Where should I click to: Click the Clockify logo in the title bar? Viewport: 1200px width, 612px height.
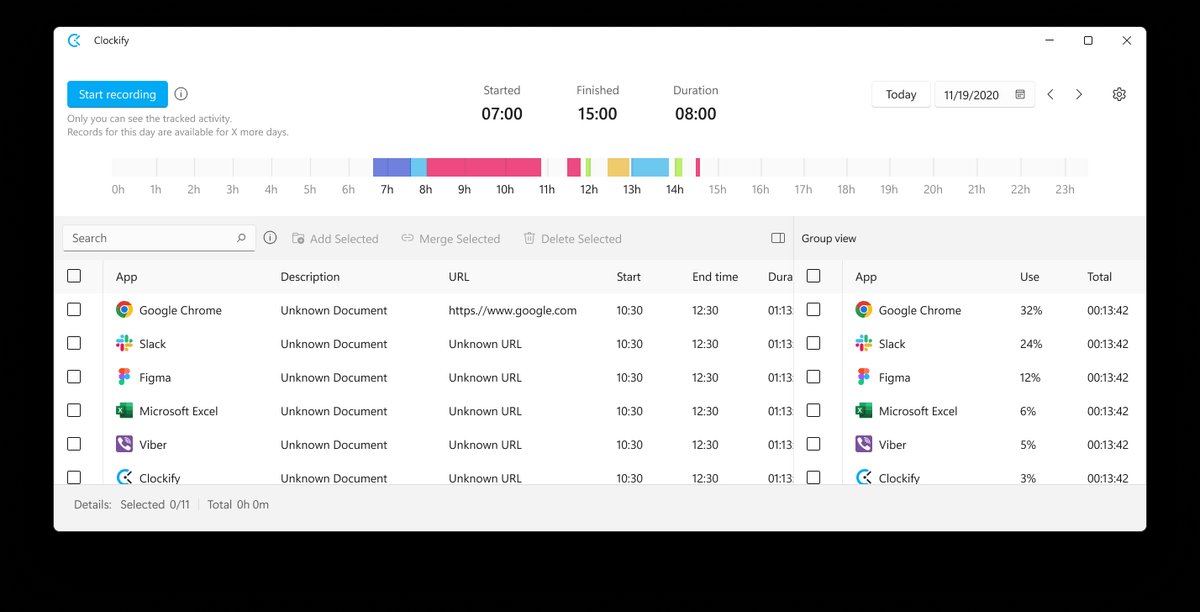coord(74,41)
